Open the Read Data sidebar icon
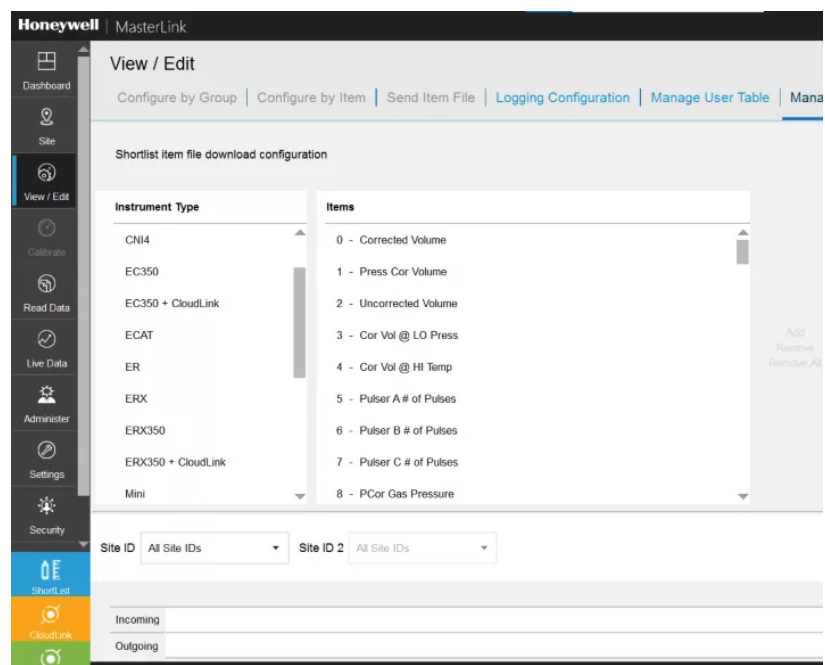Viewport: 825px width, 665px height. pos(46,292)
